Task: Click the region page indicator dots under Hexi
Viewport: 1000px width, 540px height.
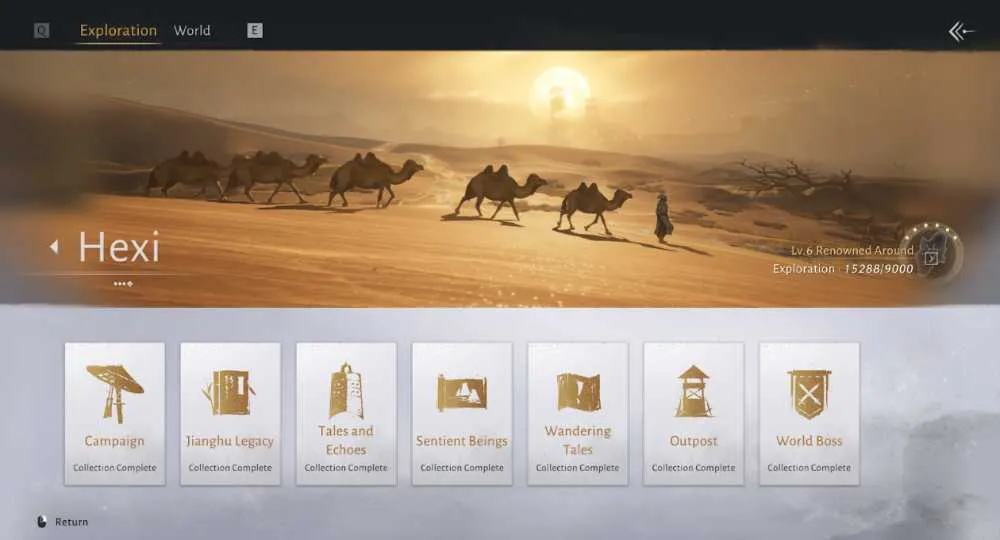Action: 123,284
